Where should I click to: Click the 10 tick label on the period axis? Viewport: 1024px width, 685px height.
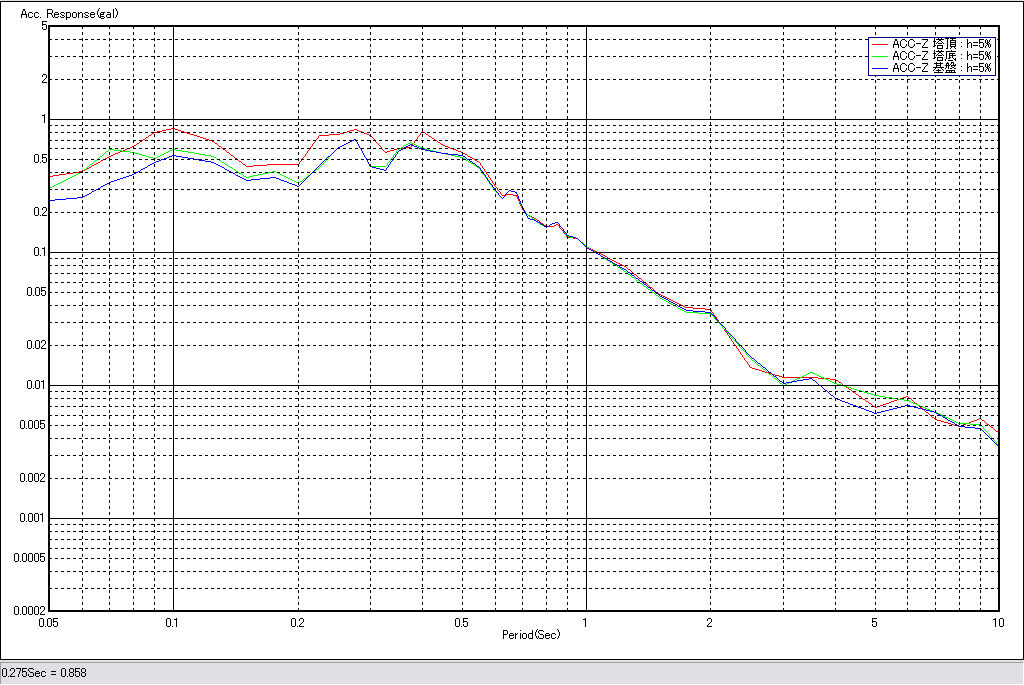click(x=996, y=622)
